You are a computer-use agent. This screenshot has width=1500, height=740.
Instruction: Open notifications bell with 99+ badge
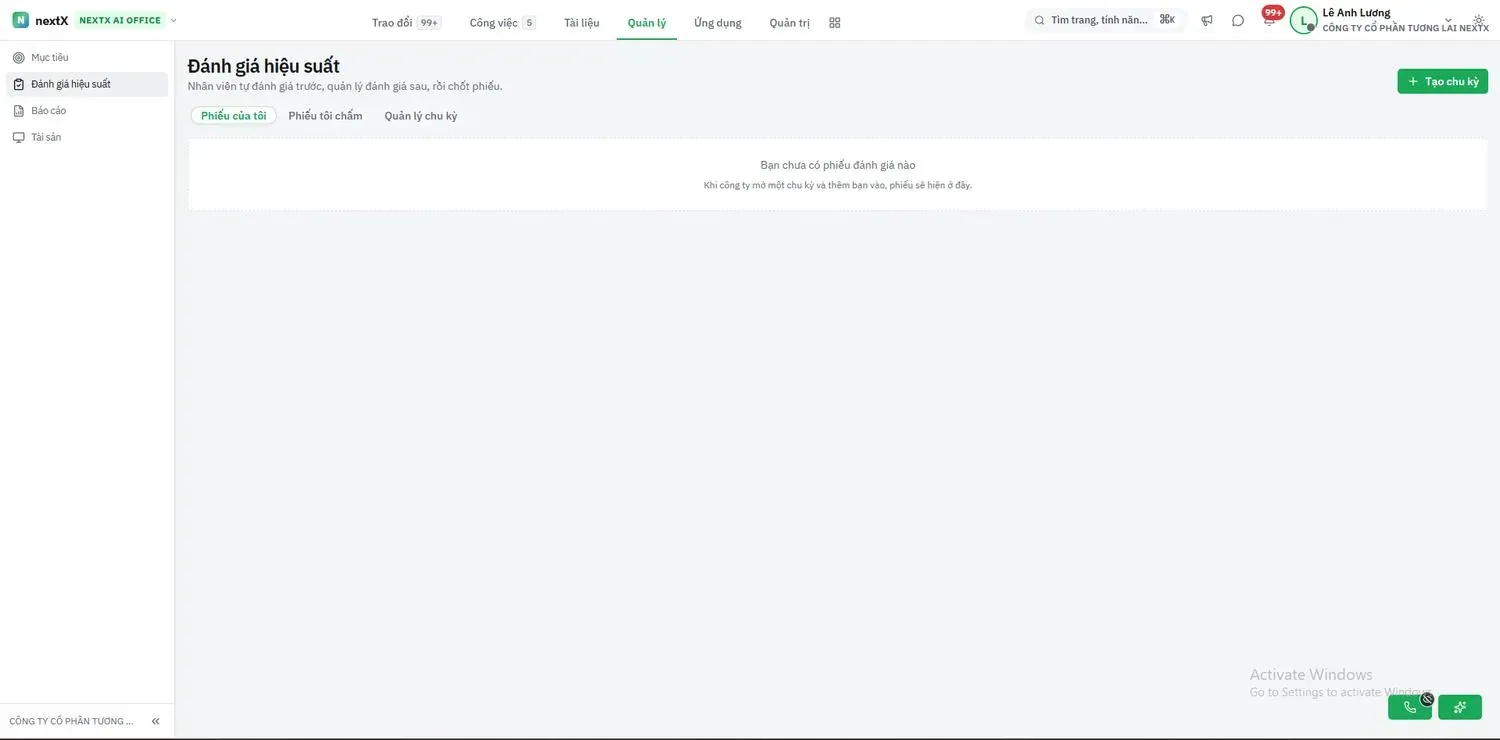click(1270, 19)
